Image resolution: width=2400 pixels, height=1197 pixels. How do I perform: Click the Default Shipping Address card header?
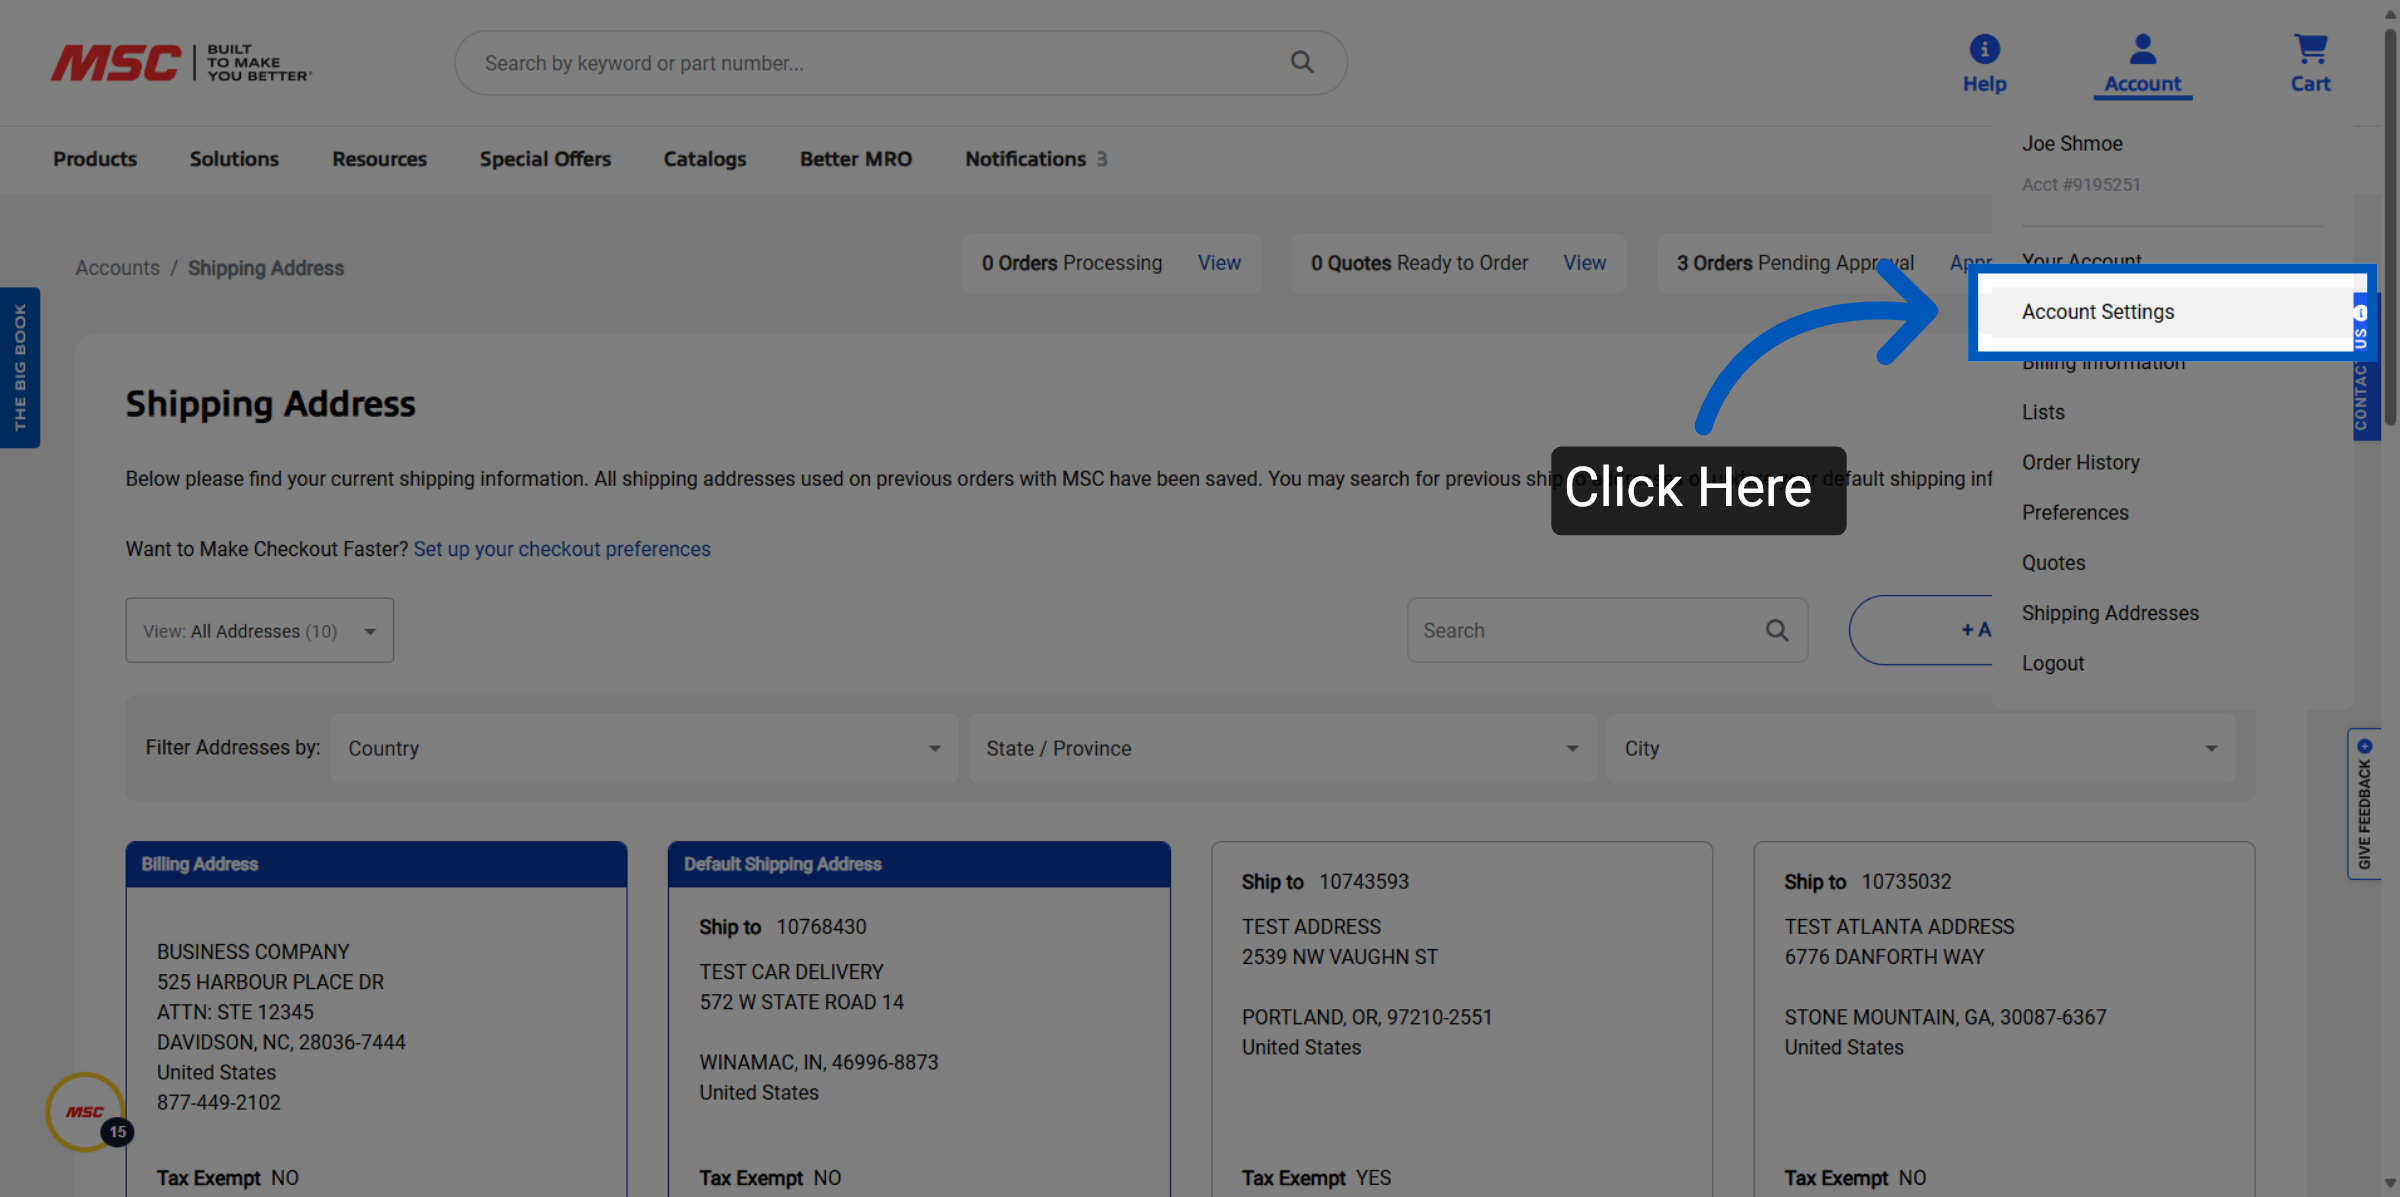[919, 864]
